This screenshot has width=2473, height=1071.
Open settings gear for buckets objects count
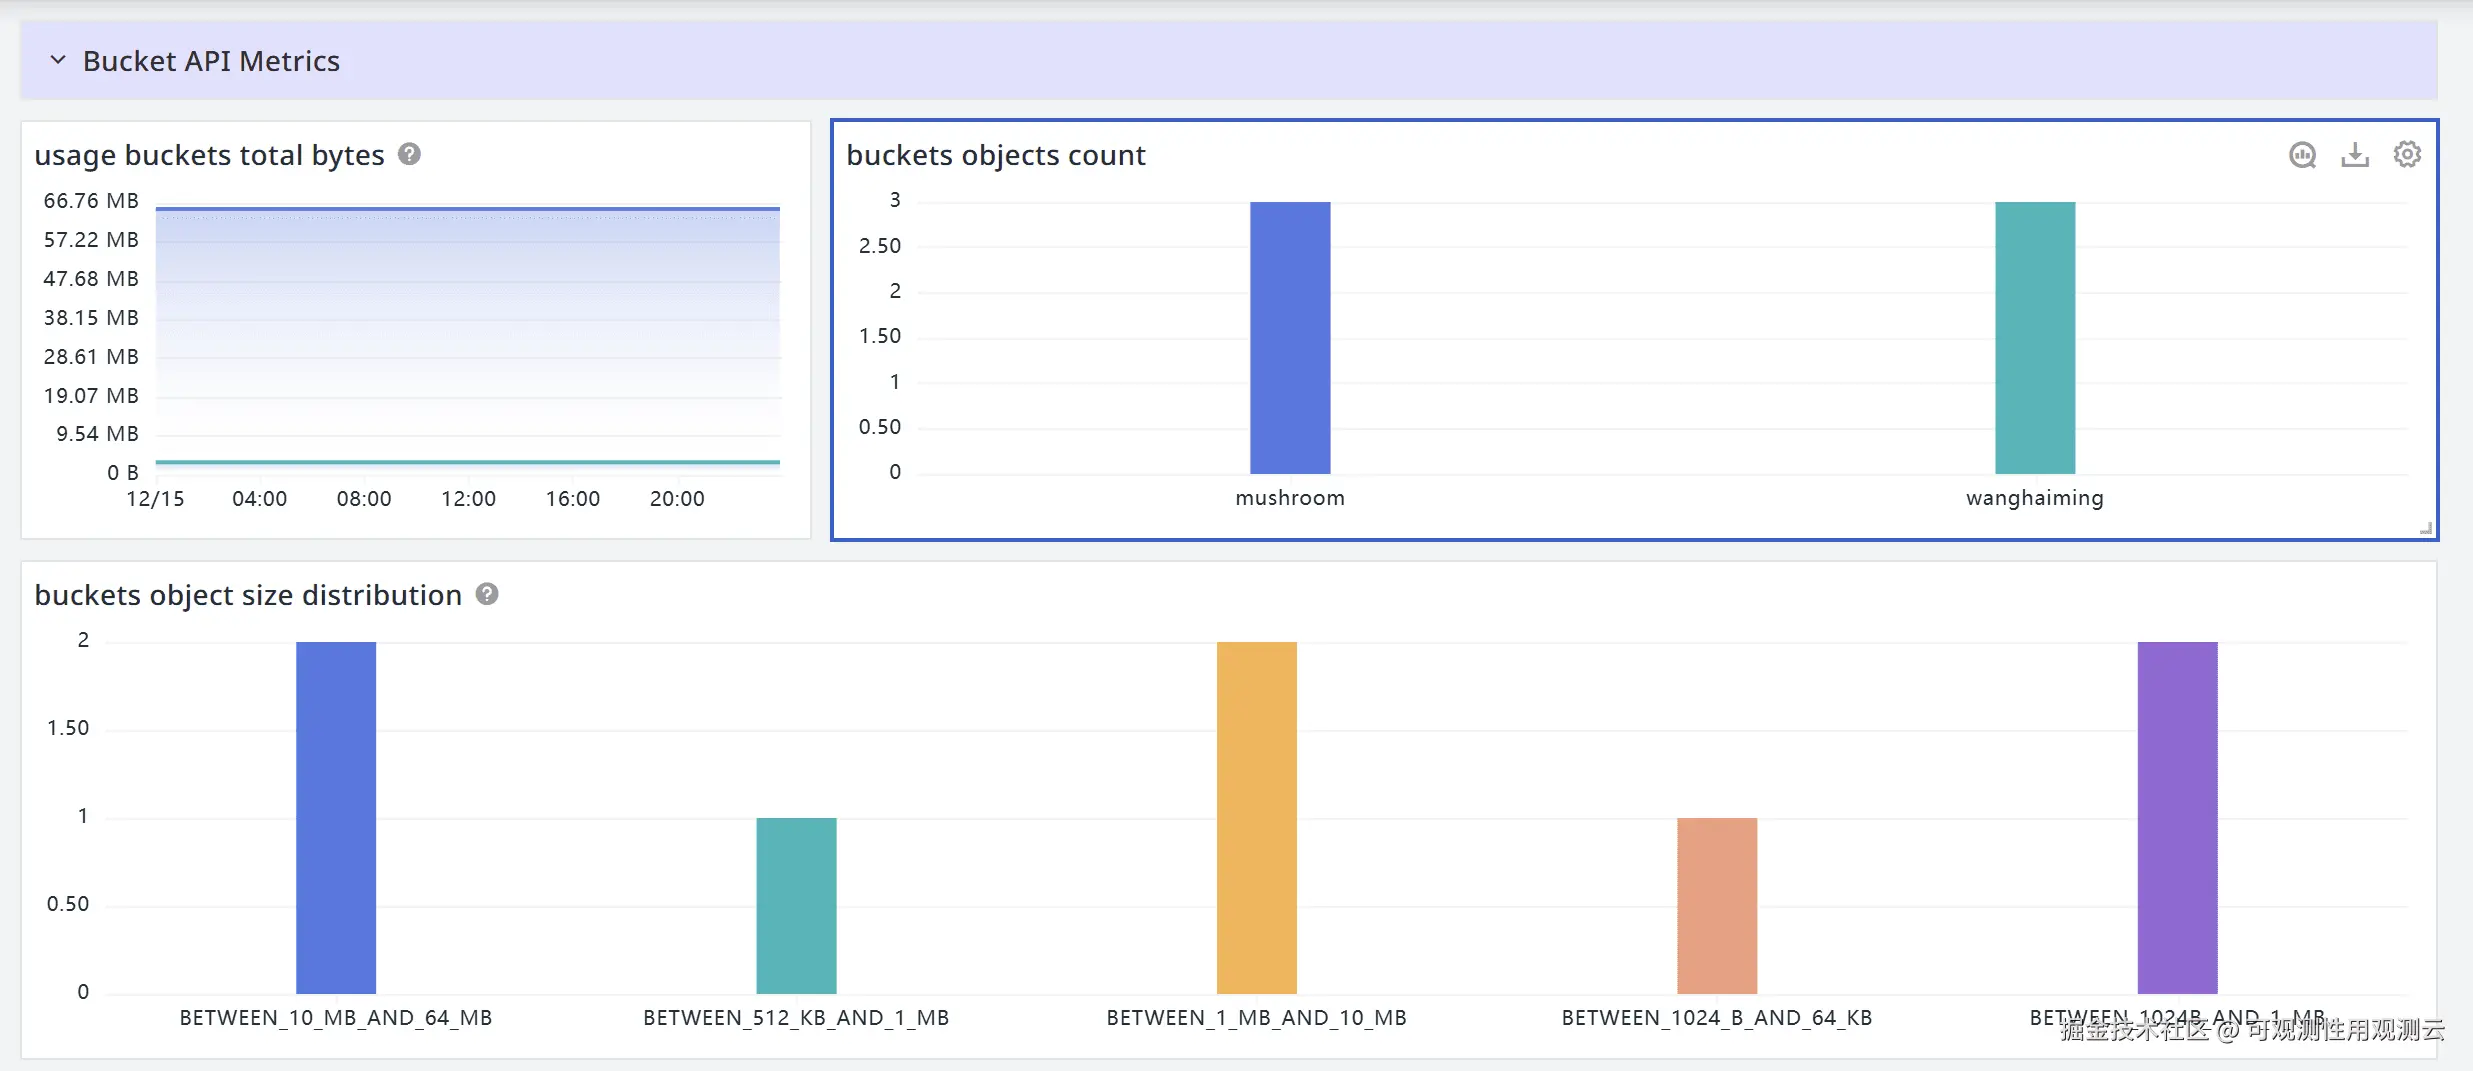click(2407, 155)
